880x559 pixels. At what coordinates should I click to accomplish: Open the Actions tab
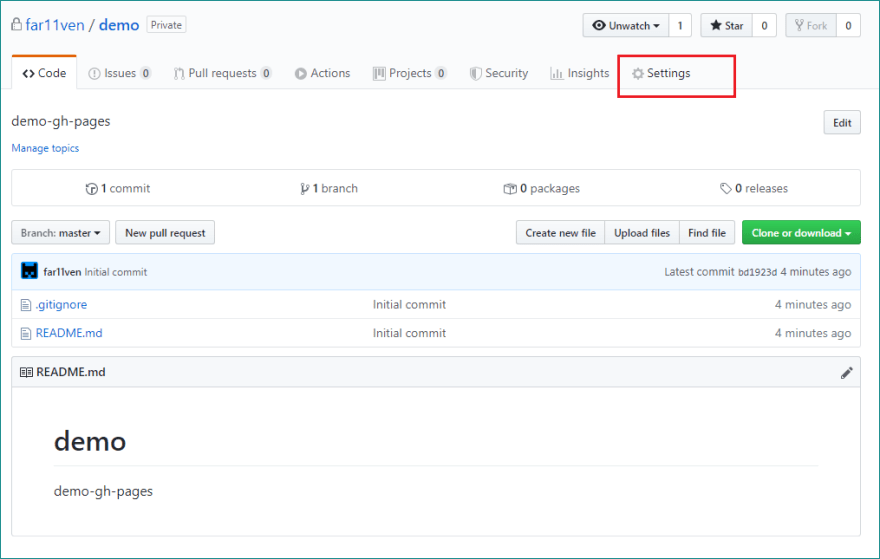(322, 73)
